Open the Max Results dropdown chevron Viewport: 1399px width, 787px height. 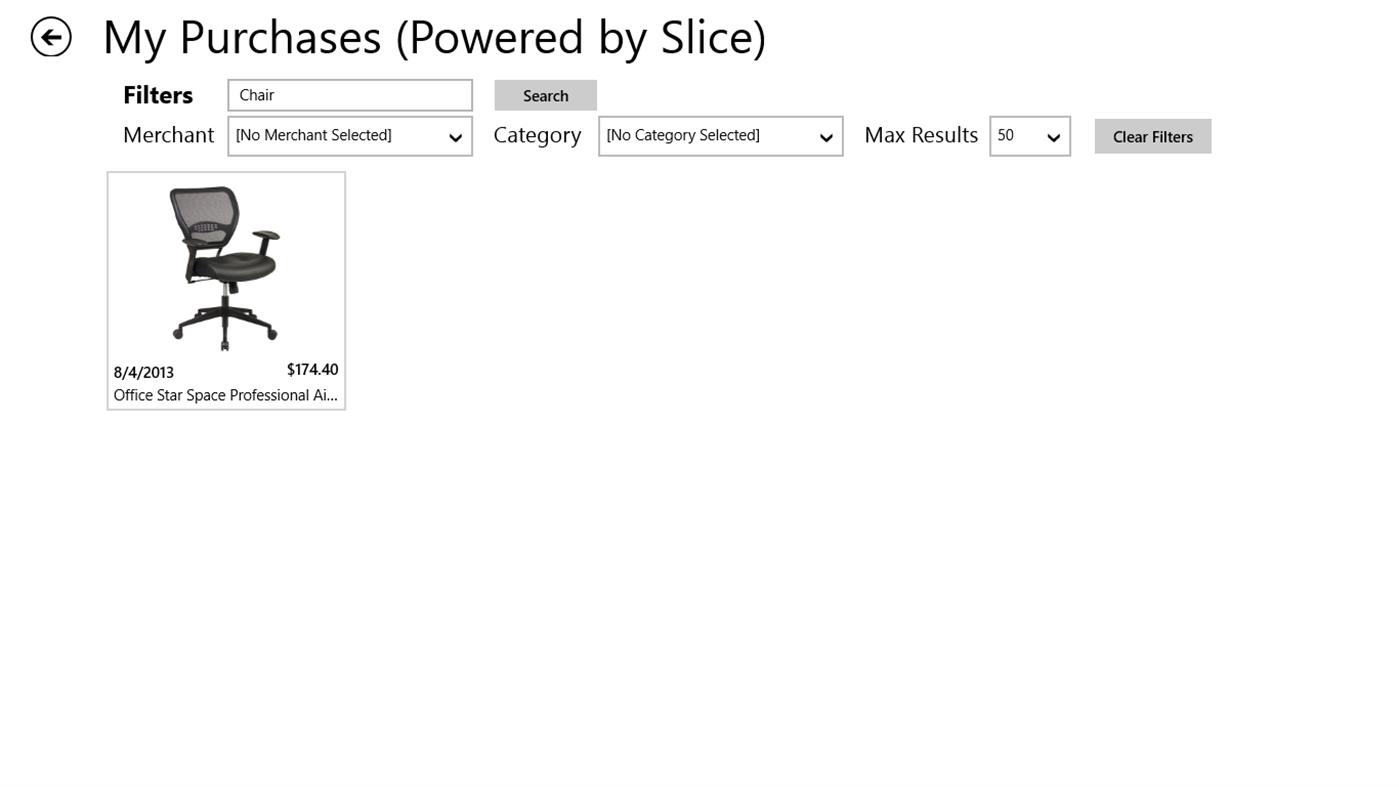coord(1052,137)
